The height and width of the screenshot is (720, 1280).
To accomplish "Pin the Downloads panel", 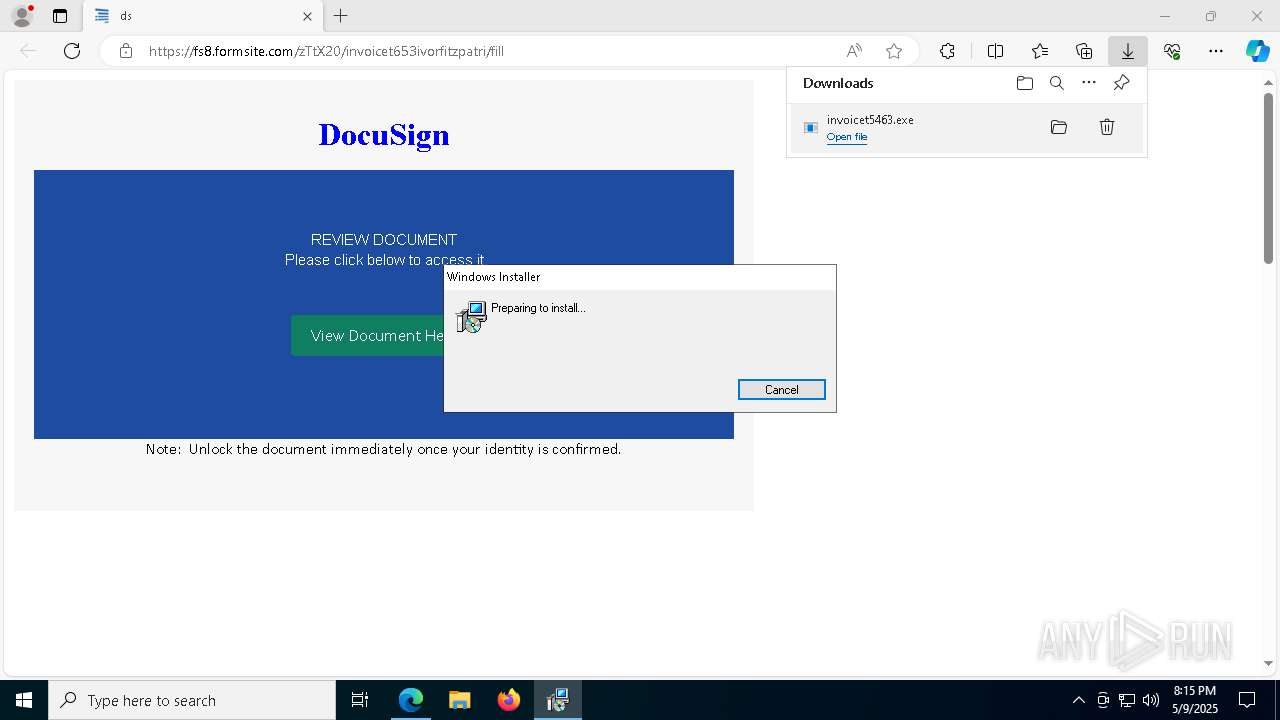I will (x=1121, y=83).
